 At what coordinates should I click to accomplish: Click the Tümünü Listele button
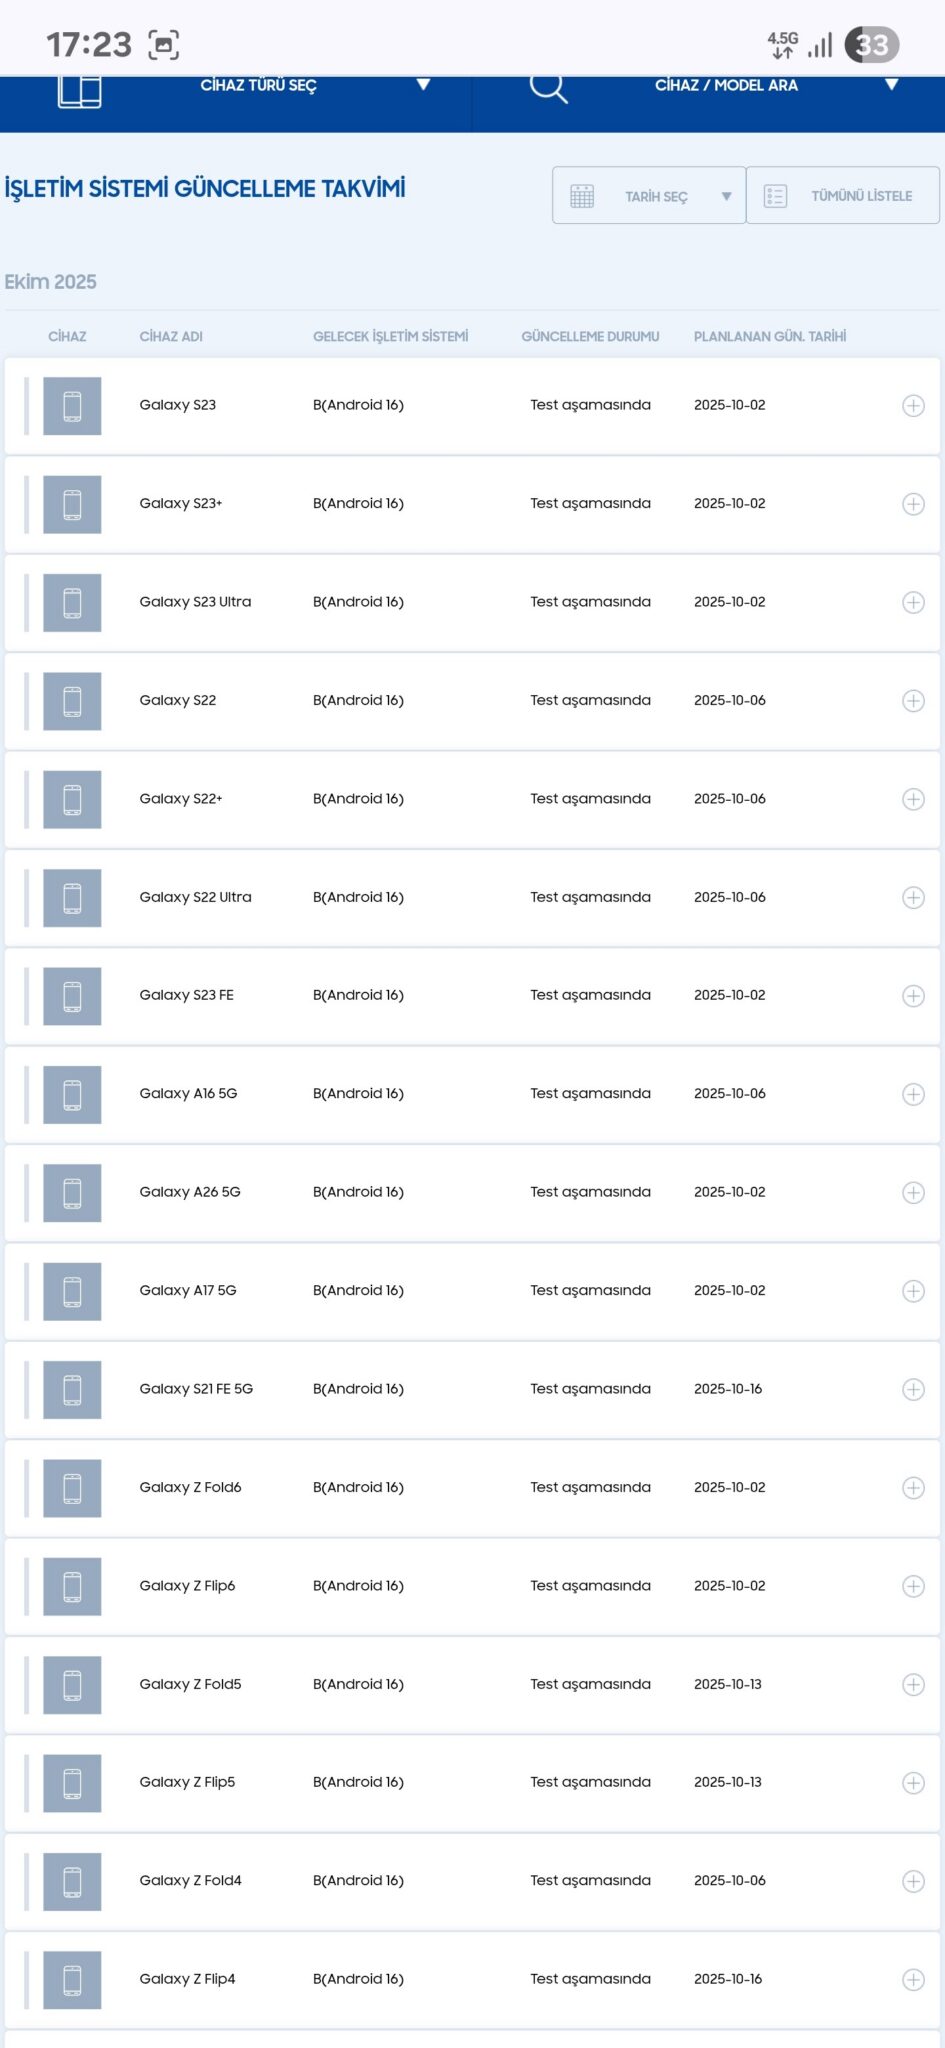coord(861,196)
